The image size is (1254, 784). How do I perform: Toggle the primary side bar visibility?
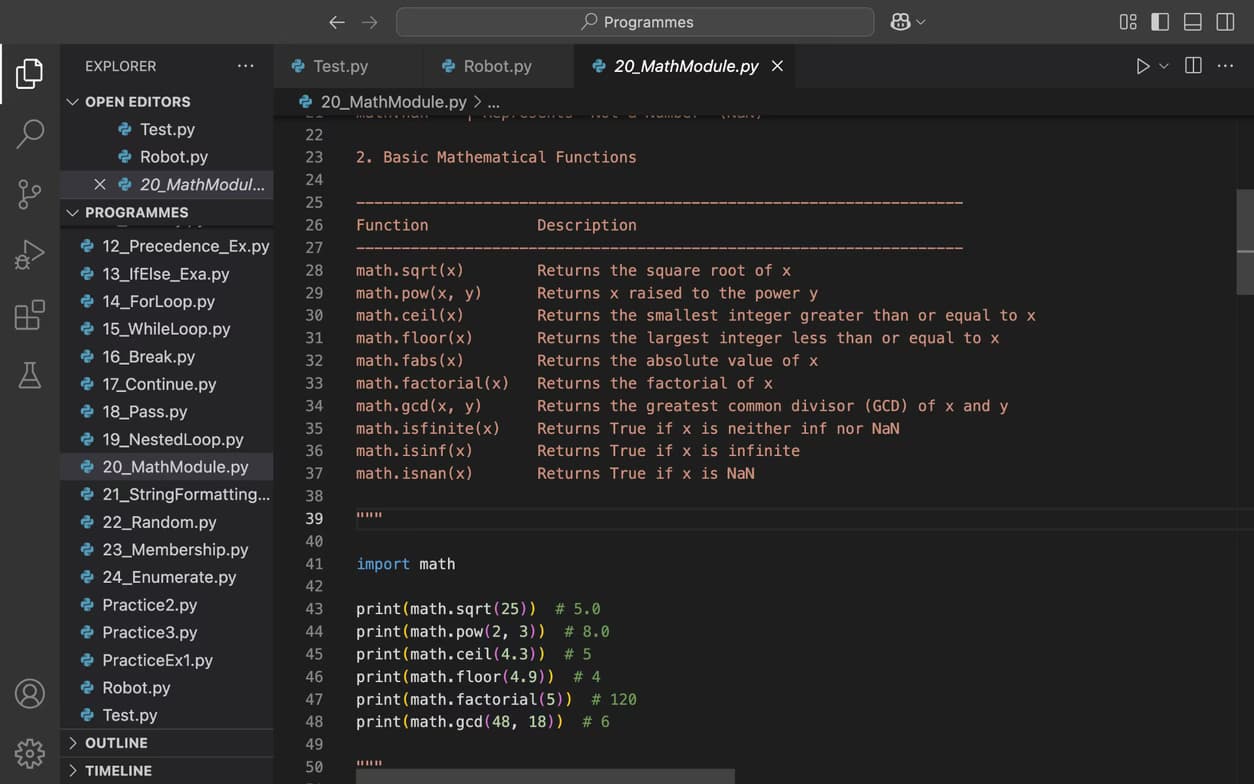pyautogui.click(x=1160, y=22)
